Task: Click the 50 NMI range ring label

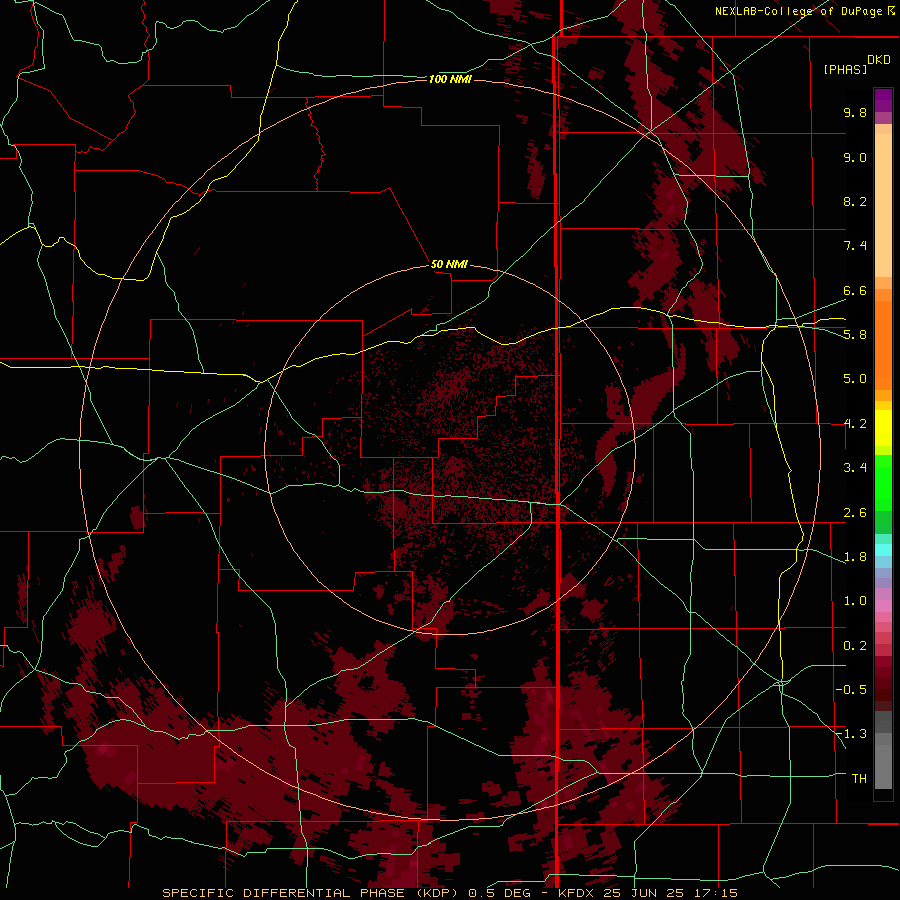Action: pos(449,264)
